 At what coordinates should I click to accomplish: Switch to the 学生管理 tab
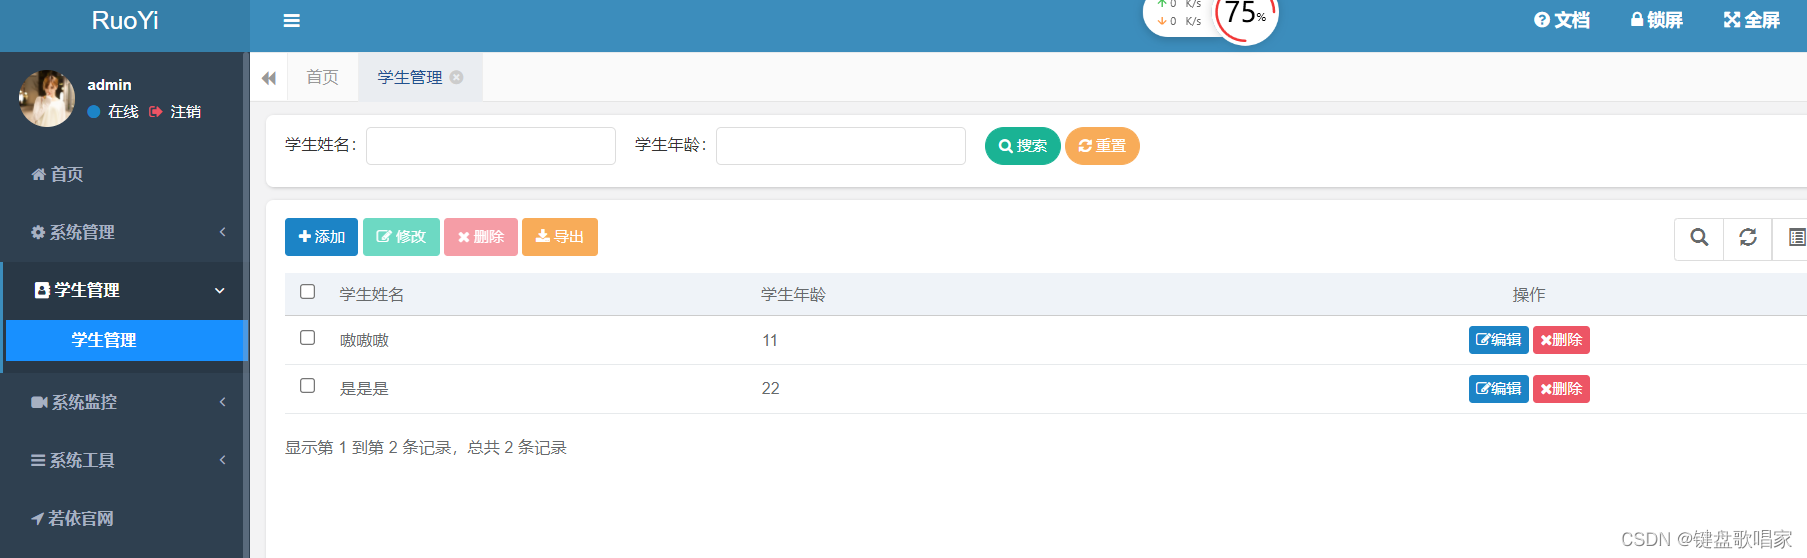tap(410, 78)
